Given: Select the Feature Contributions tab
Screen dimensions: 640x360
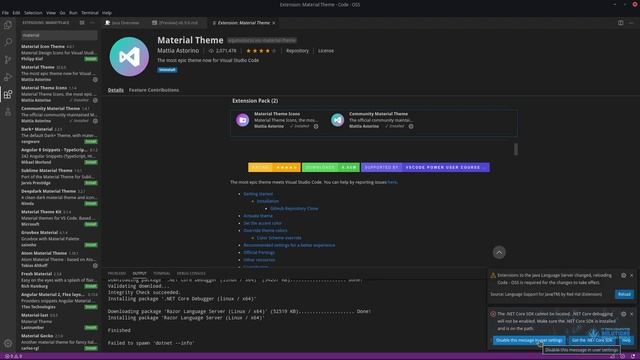Looking at the screenshot, I should (x=154, y=90).
